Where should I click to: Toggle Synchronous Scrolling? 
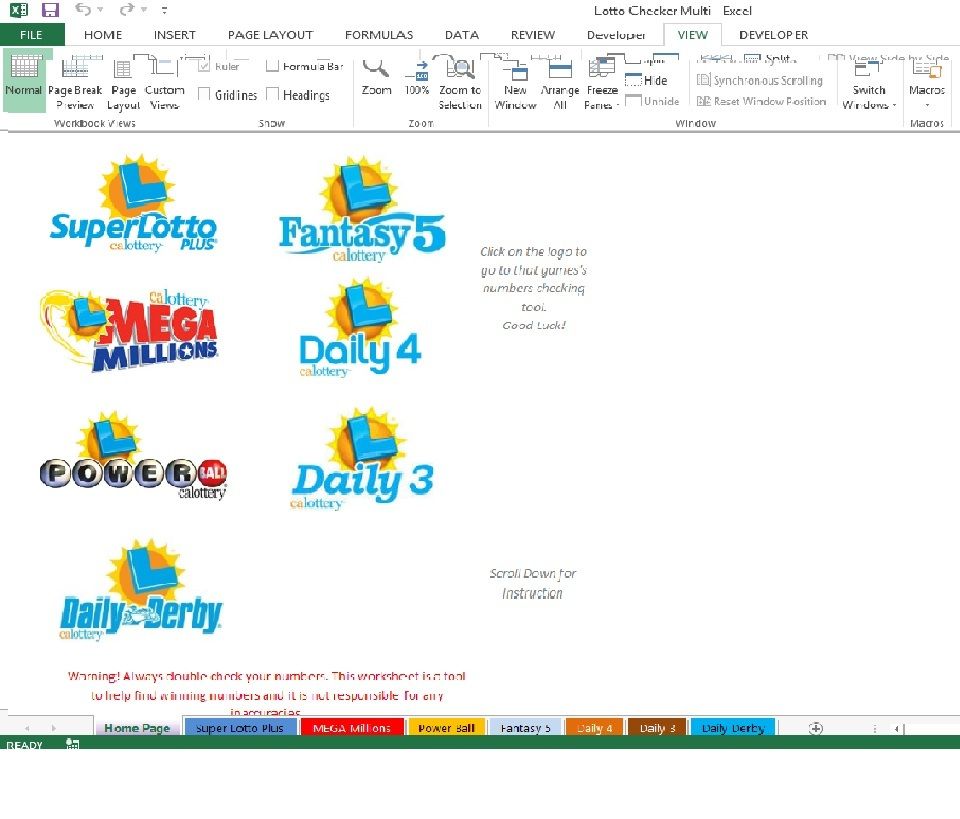[760, 80]
